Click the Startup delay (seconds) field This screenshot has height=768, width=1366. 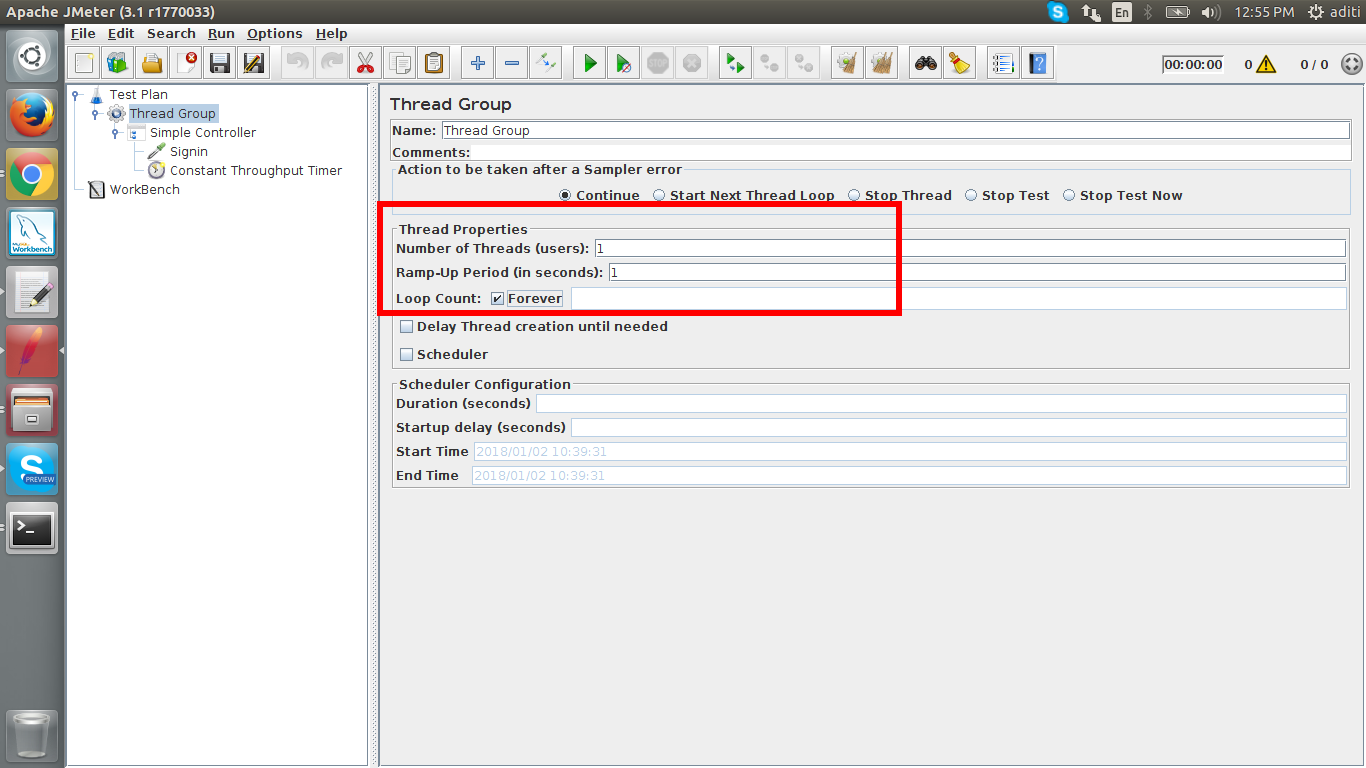959,427
